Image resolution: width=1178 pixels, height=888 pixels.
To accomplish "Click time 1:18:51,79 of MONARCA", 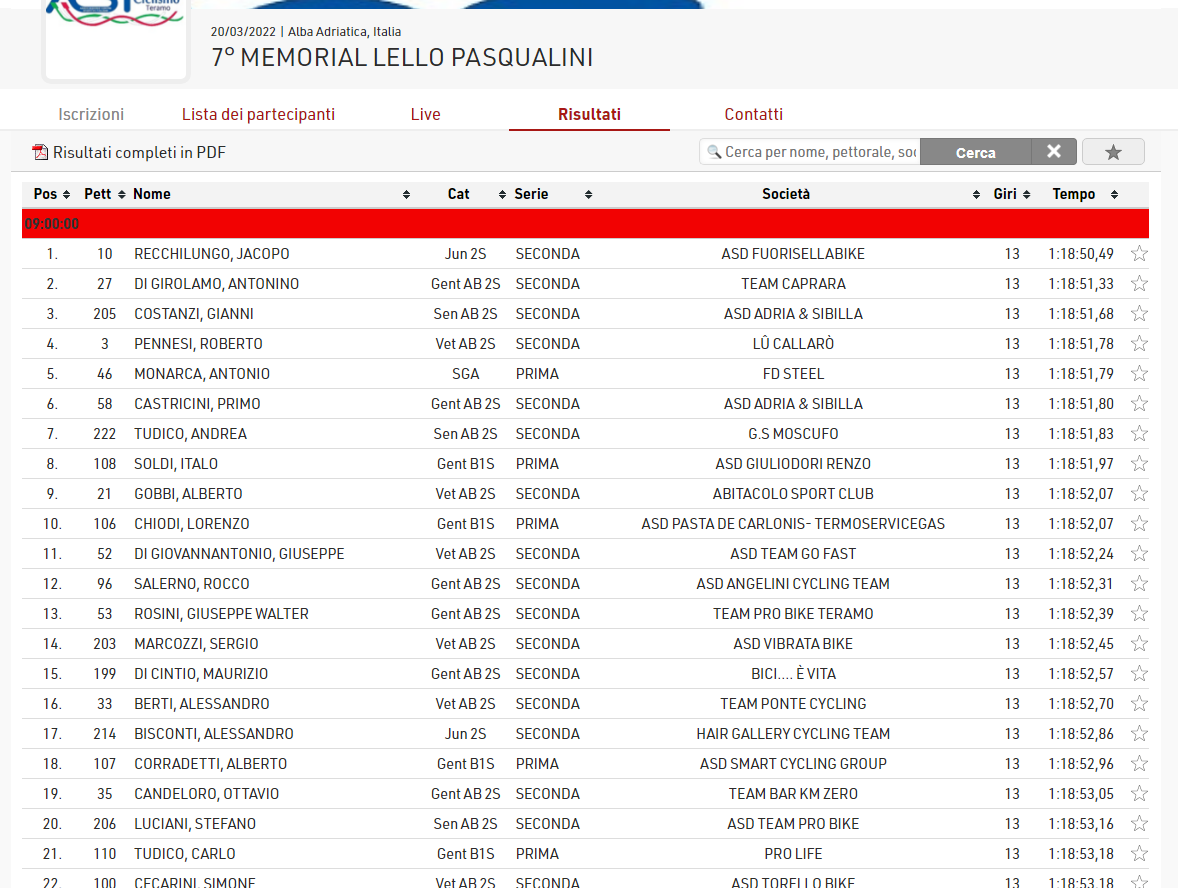I will click(x=1081, y=374).
